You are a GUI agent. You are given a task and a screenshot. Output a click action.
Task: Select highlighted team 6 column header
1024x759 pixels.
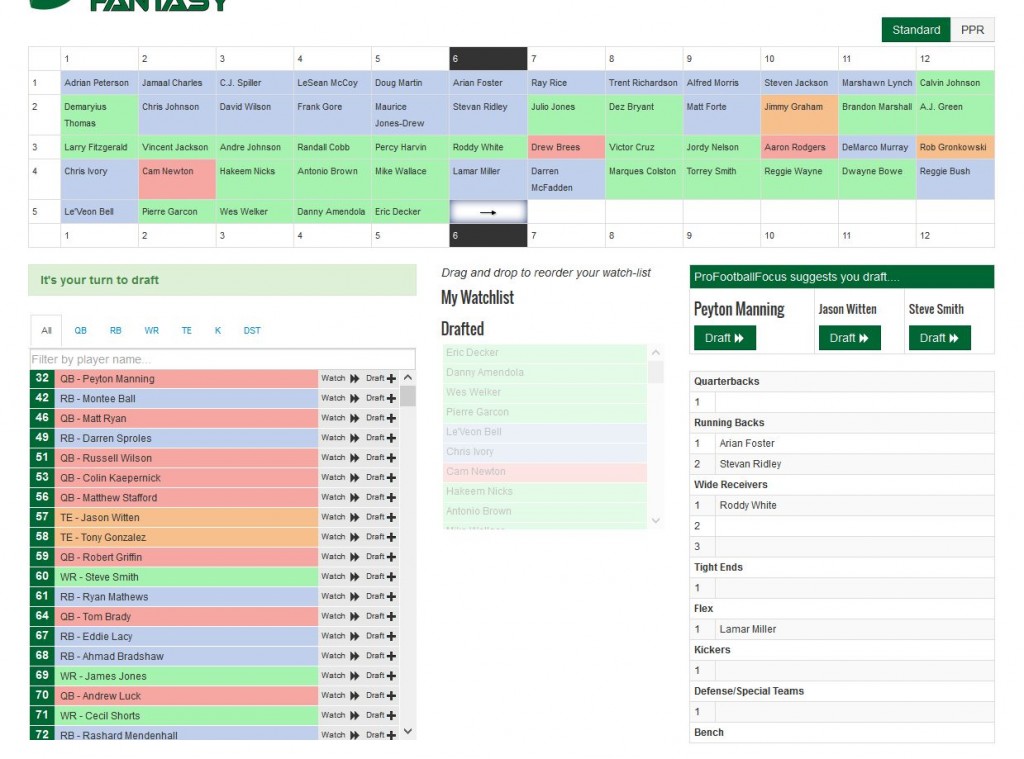(488, 59)
